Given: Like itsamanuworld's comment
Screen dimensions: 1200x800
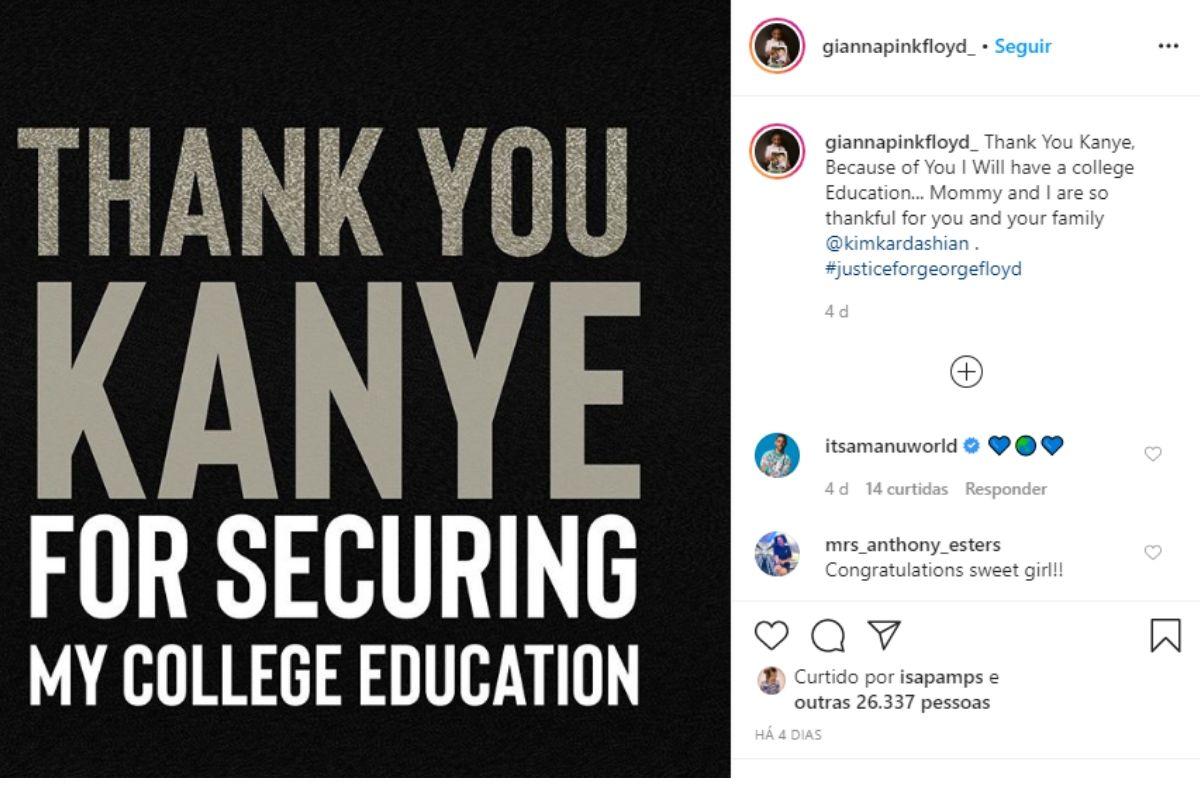Looking at the screenshot, I should 1153,454.
